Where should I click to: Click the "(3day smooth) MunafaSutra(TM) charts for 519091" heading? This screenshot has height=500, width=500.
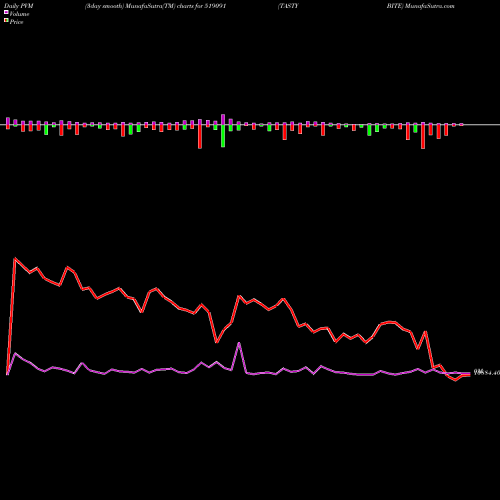[155, 6]
